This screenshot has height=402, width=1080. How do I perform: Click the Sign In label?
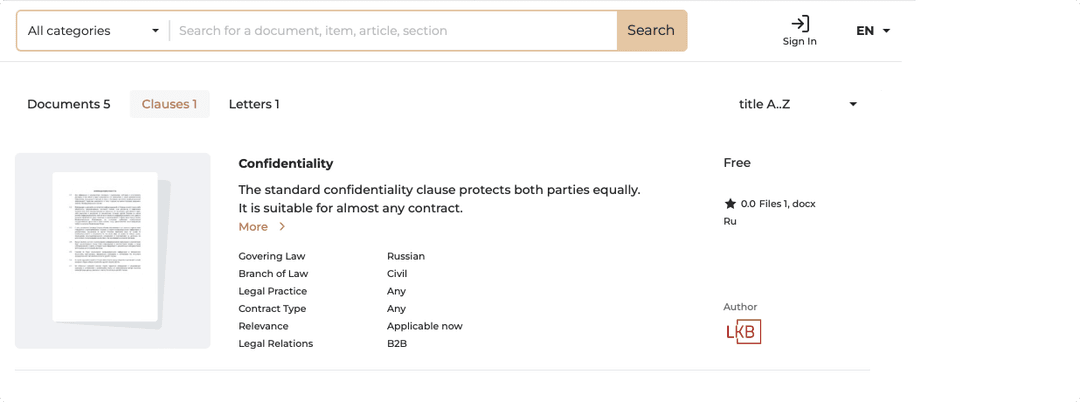pyautogui.click(x=799, y=42)
